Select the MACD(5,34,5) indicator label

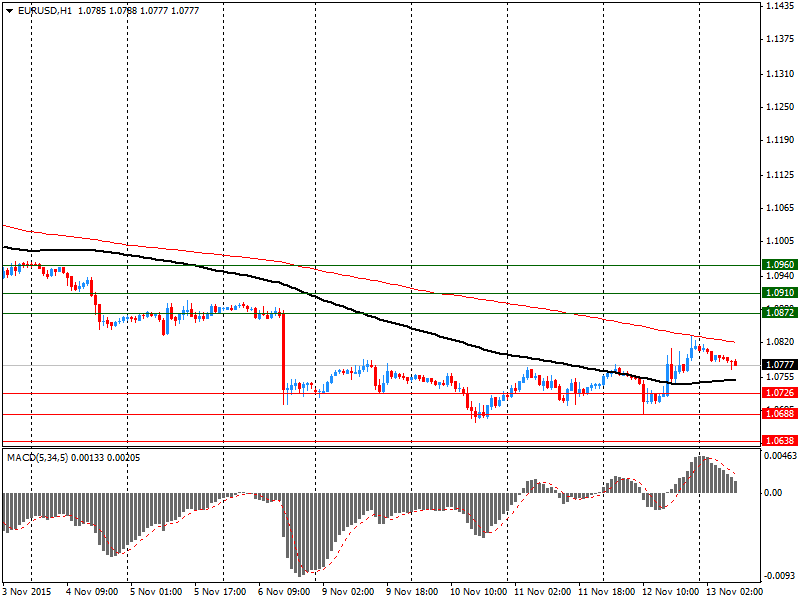coord(38,458)
